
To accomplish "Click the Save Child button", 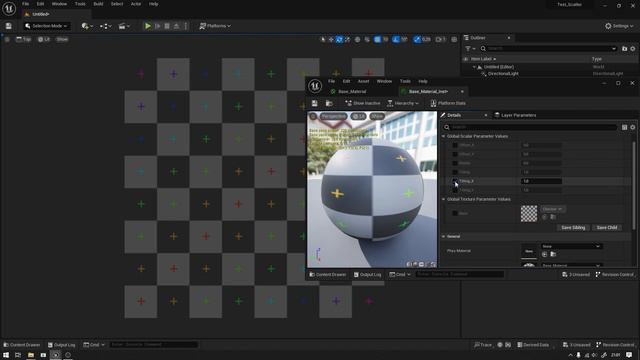I will 607,228.
